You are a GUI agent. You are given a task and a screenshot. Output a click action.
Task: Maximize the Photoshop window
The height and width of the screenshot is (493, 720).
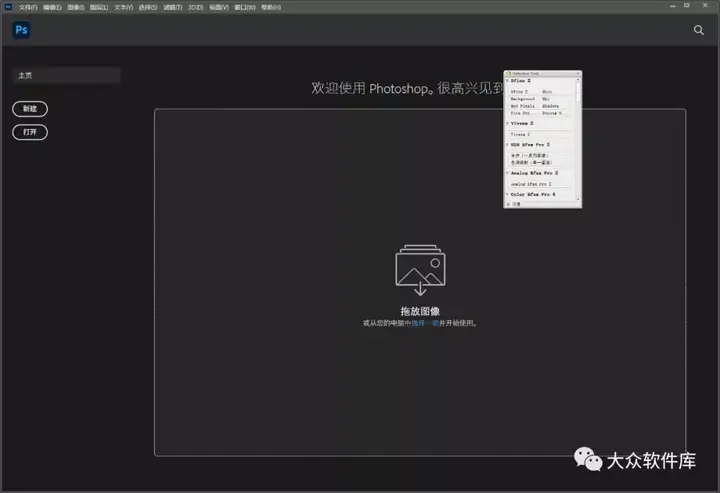(x=687, y=6)
